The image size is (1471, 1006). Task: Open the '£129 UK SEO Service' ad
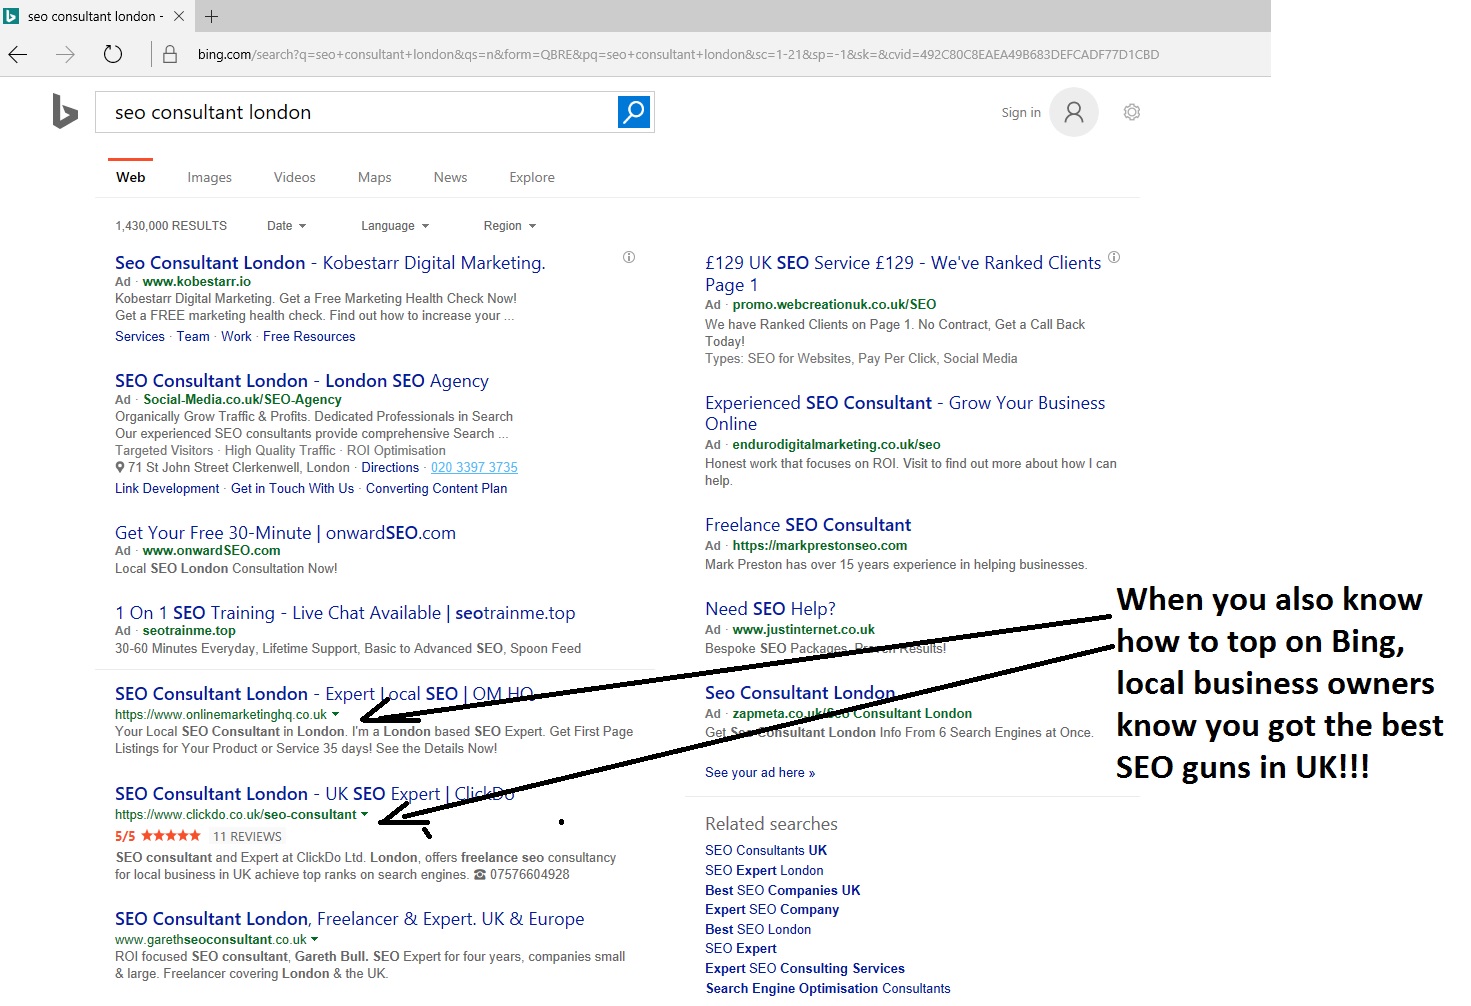[x=903, y=273]
